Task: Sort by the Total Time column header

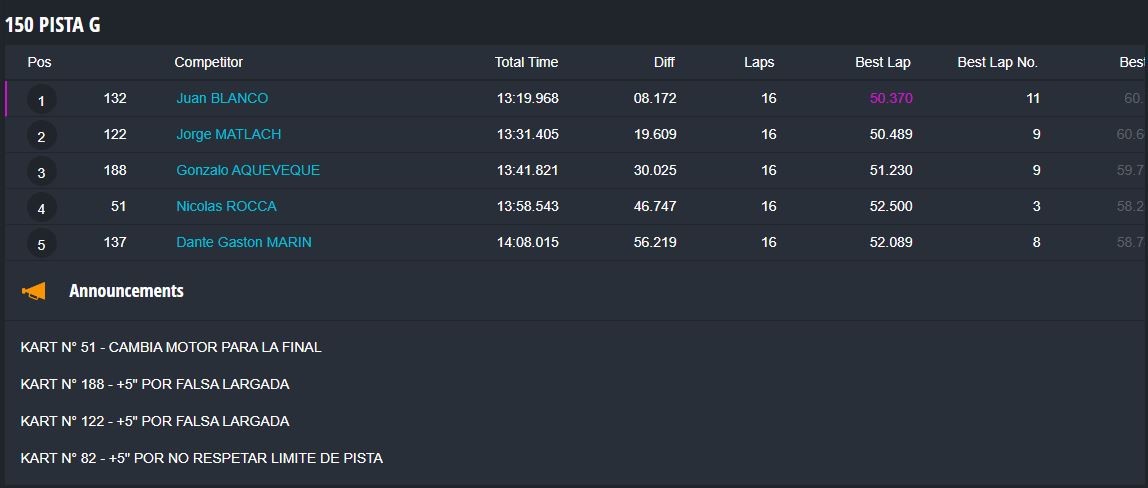Action: (526, 62)
